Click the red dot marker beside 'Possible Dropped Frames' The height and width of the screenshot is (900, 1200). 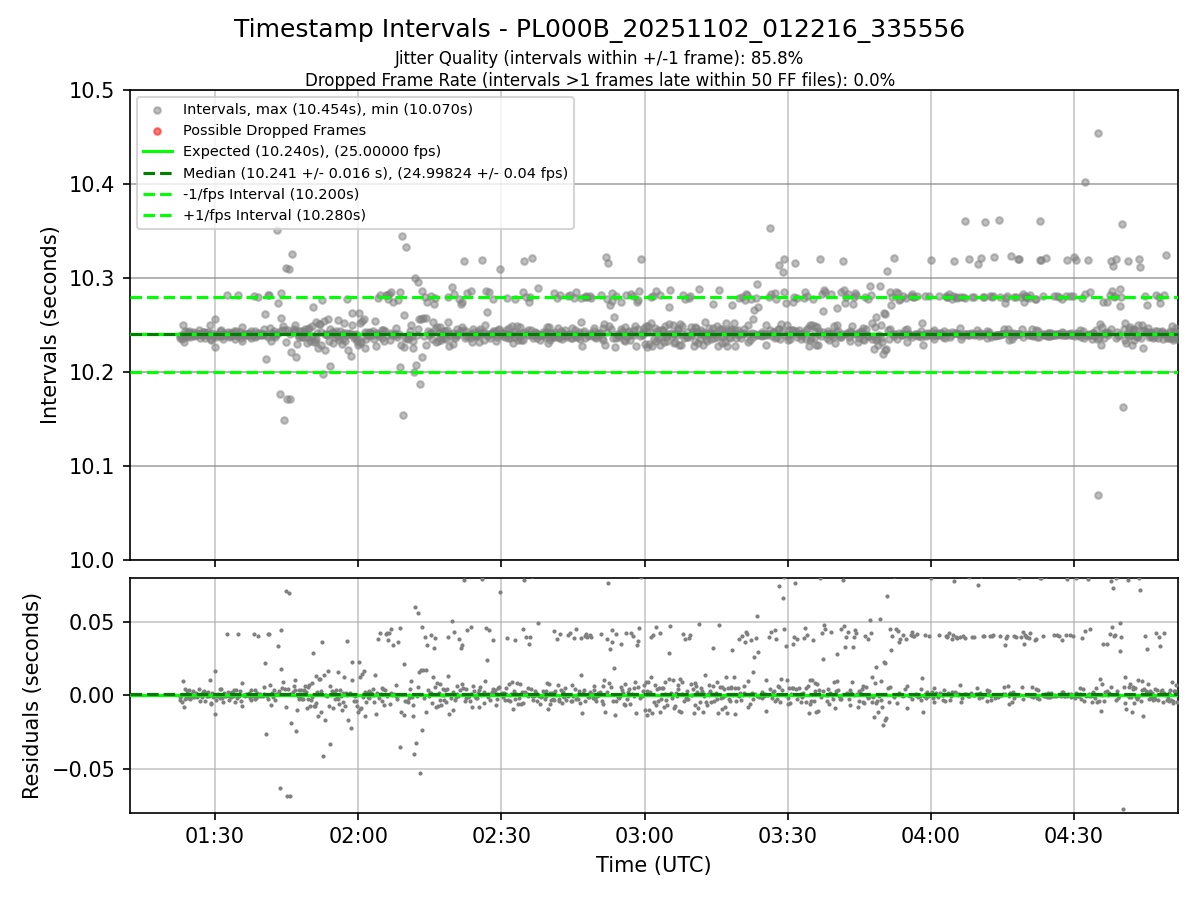[x=158, y=130]
